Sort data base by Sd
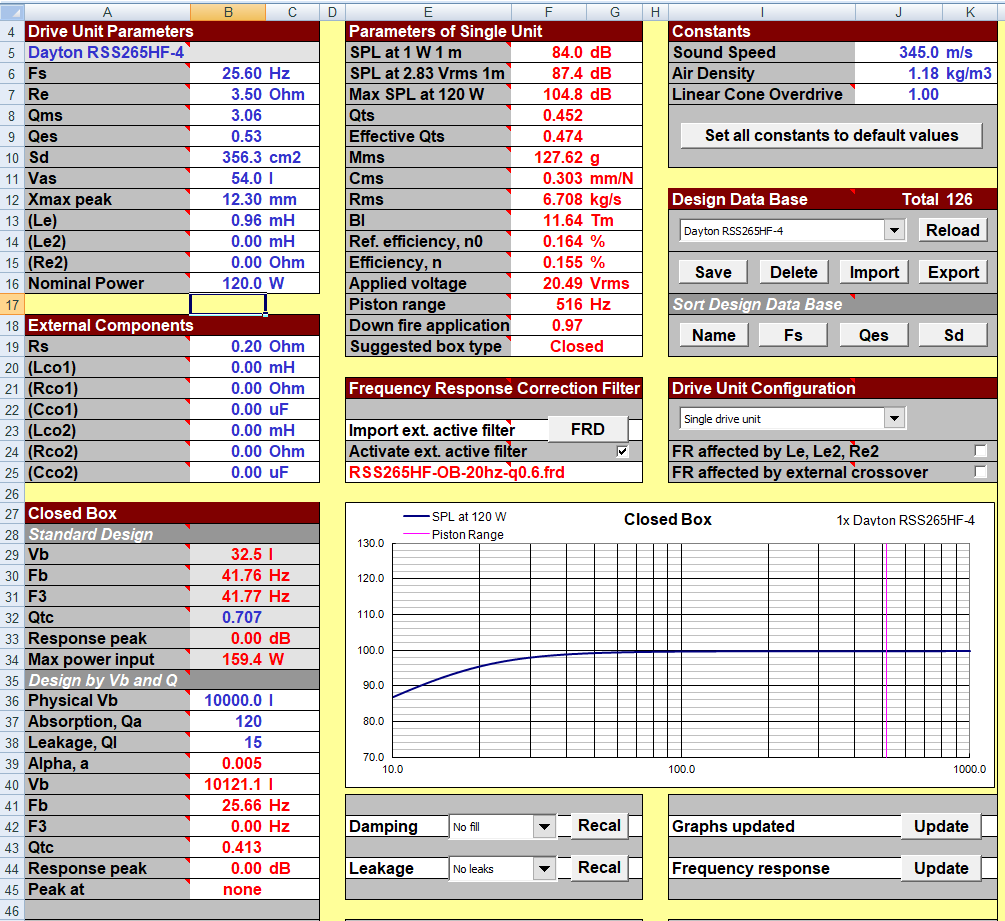The width and height of the screenshot is (1005, 921). pos(953,335)
